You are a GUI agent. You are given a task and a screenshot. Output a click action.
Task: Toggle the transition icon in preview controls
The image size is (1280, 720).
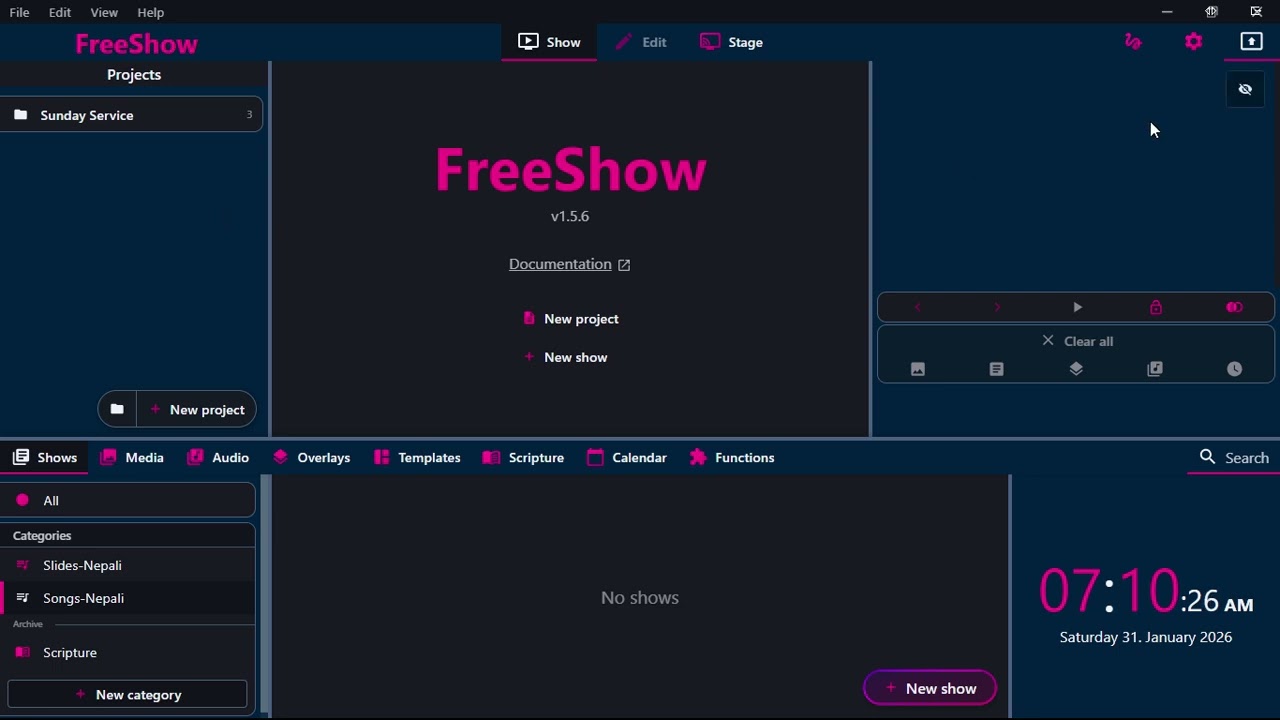pyautogui.click(x=1234, y=307)
